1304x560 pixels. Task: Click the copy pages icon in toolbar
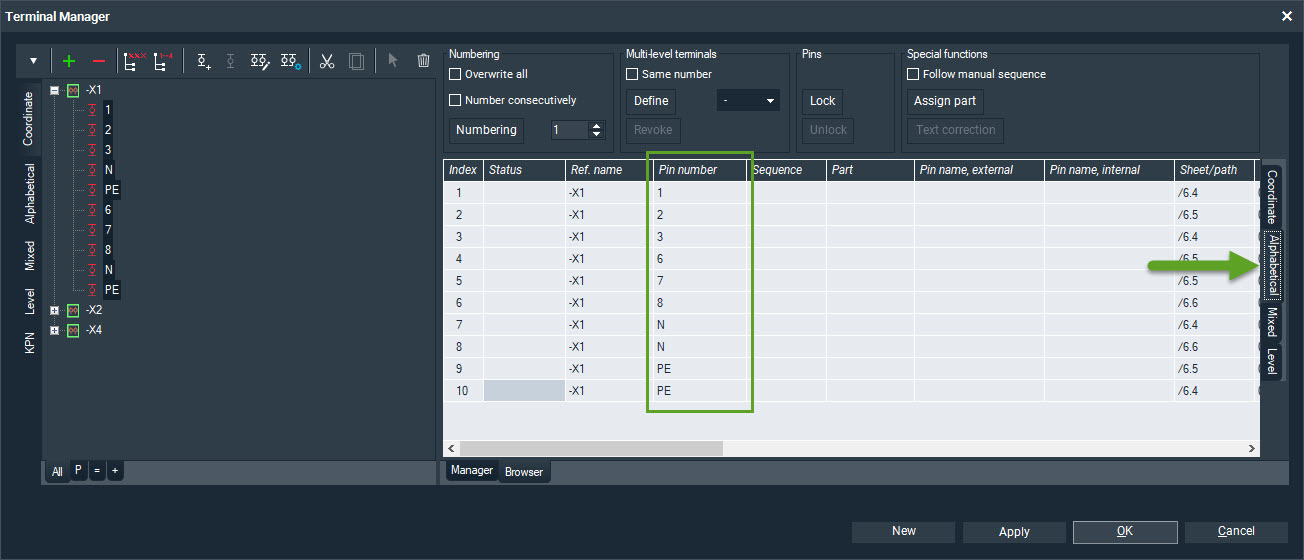(x=356, y=61)
